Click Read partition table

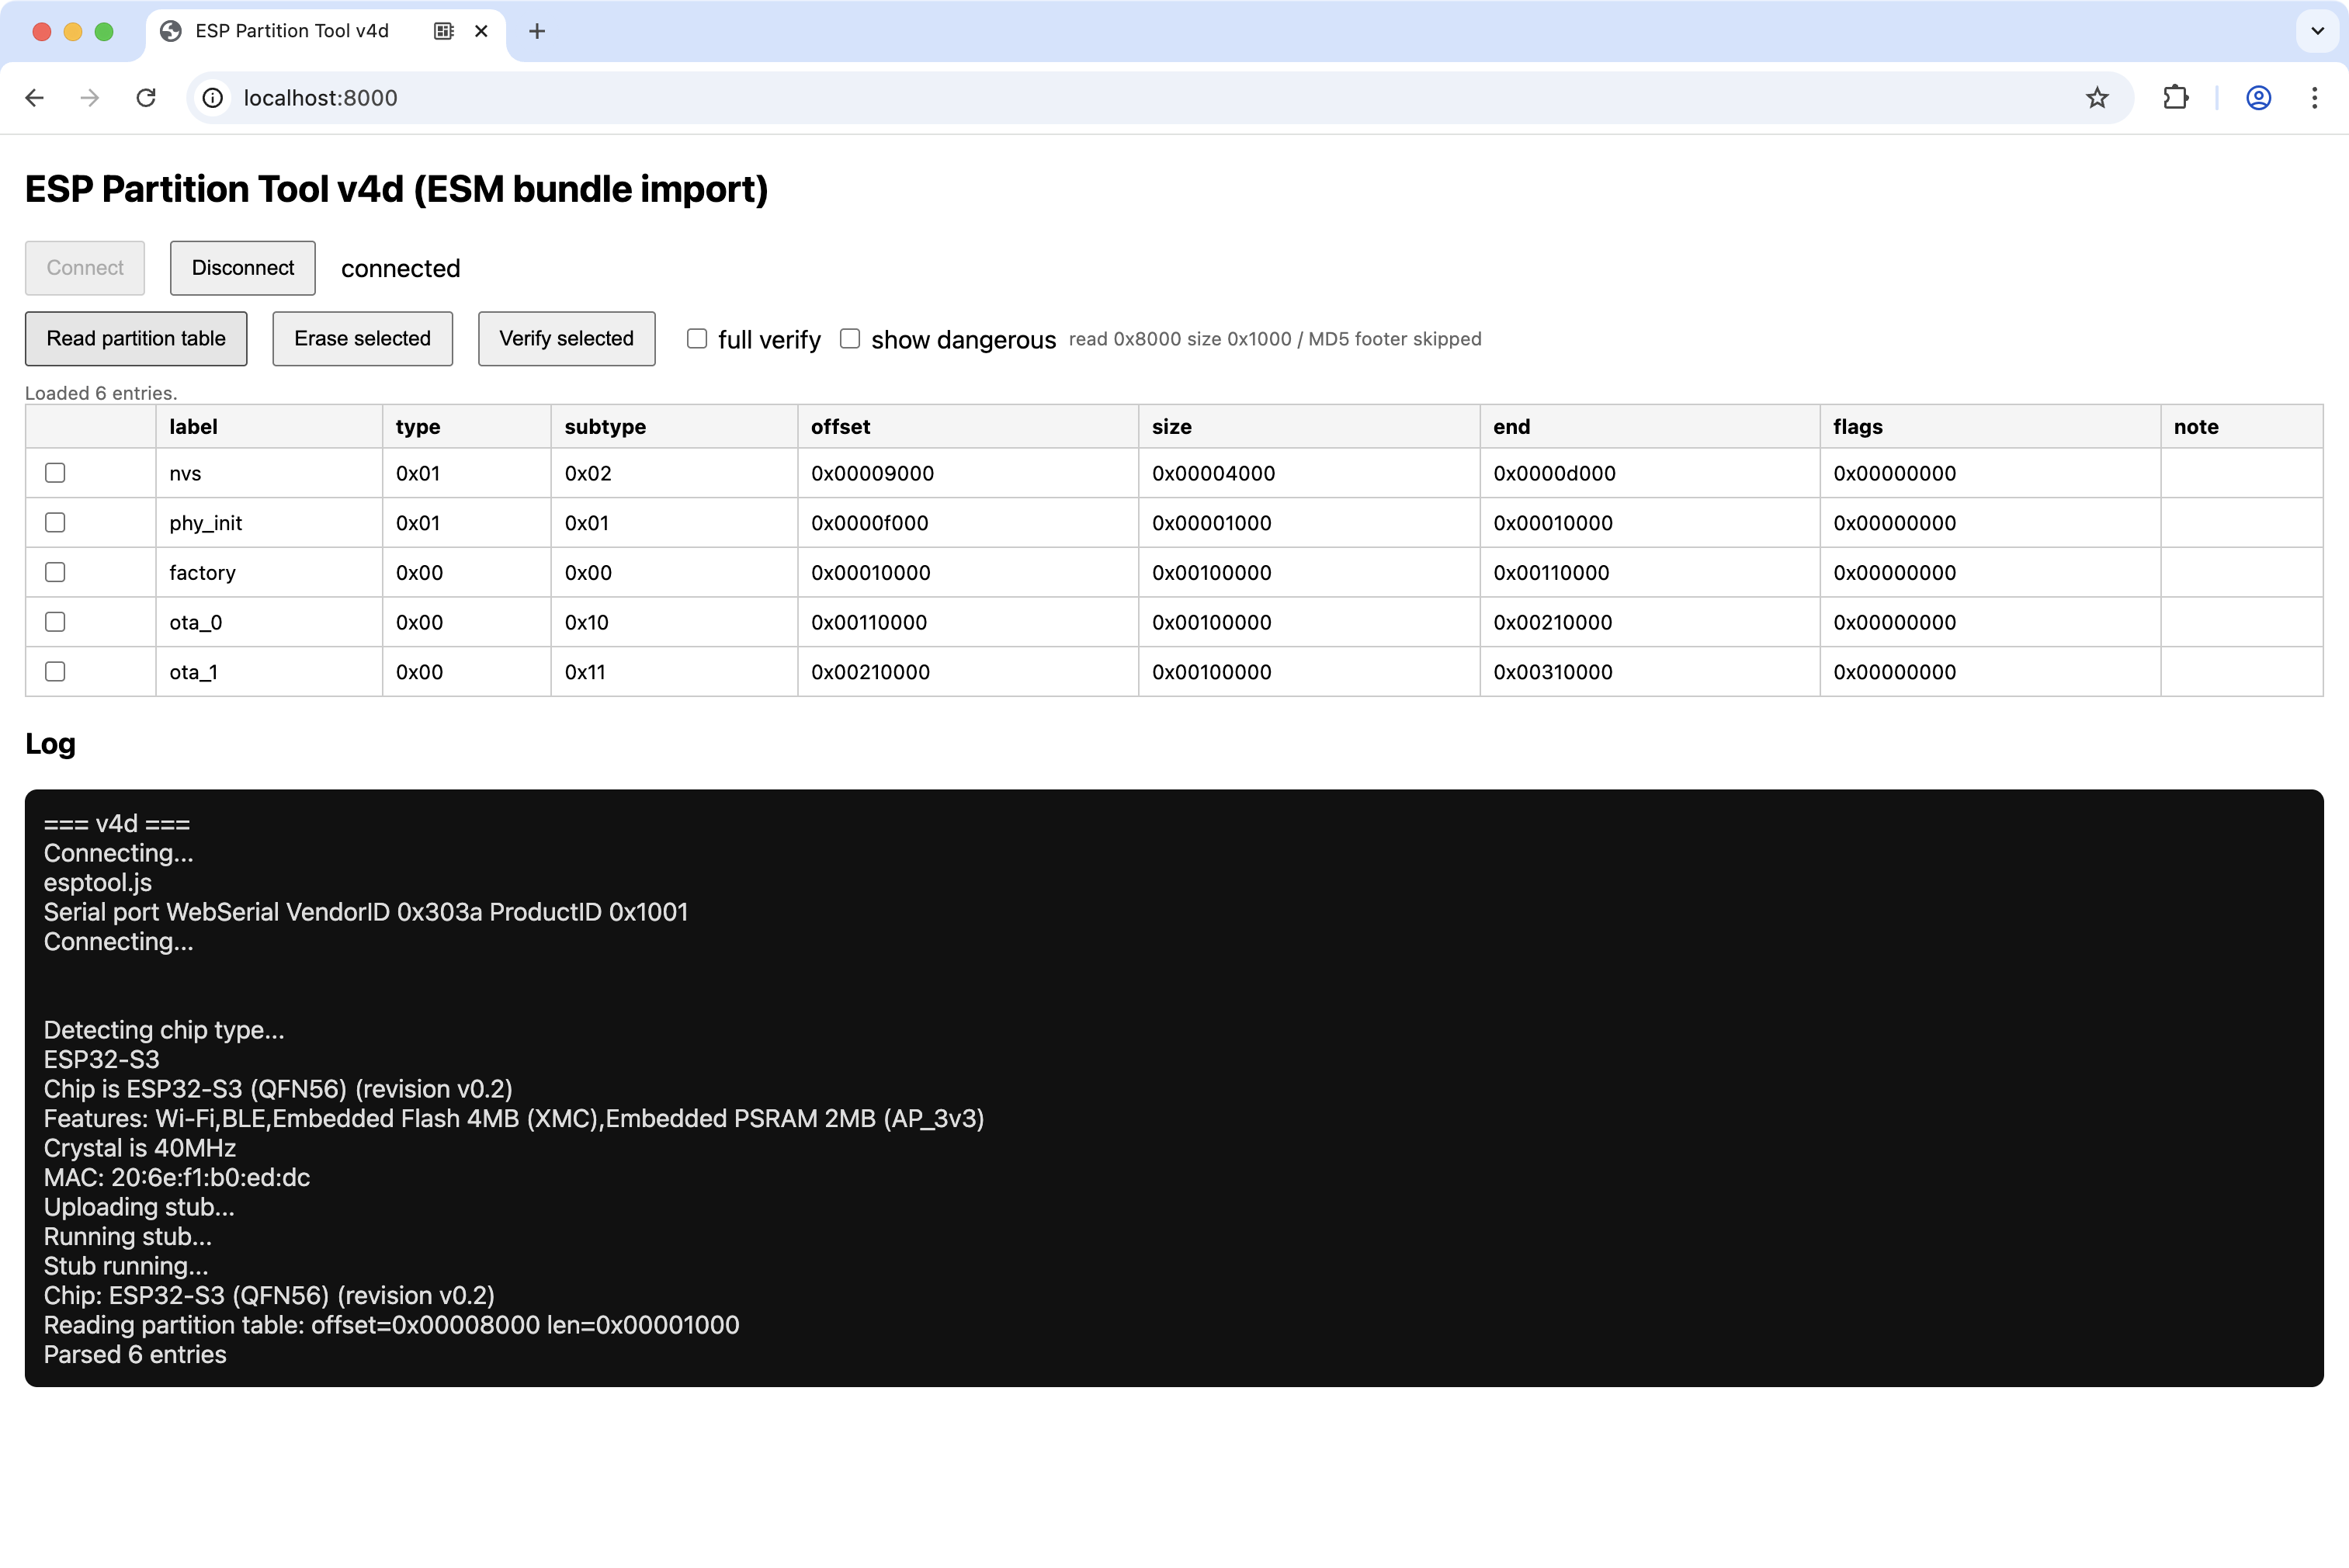(x=136, y=339)
